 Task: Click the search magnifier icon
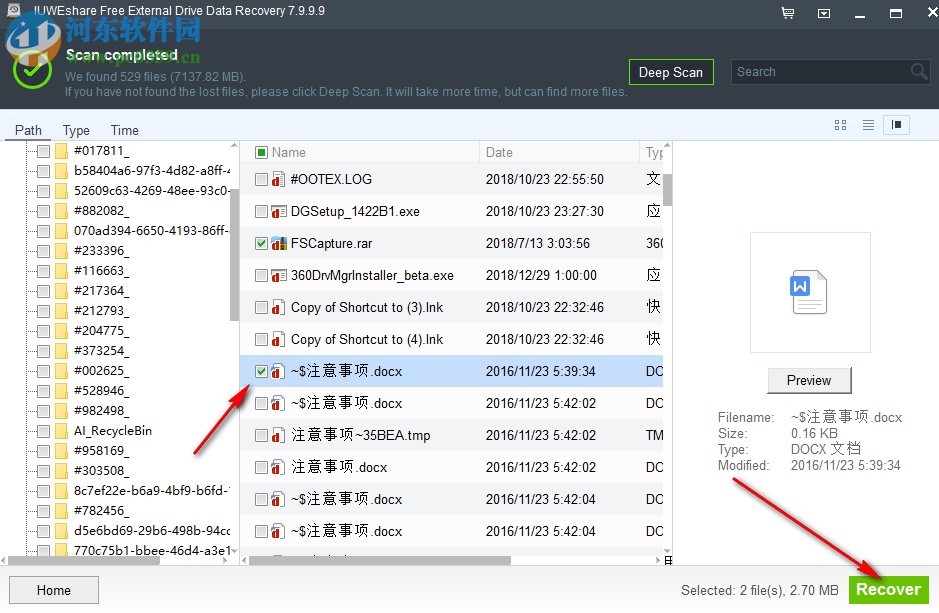pyautogui.click(x=918, y=72)
